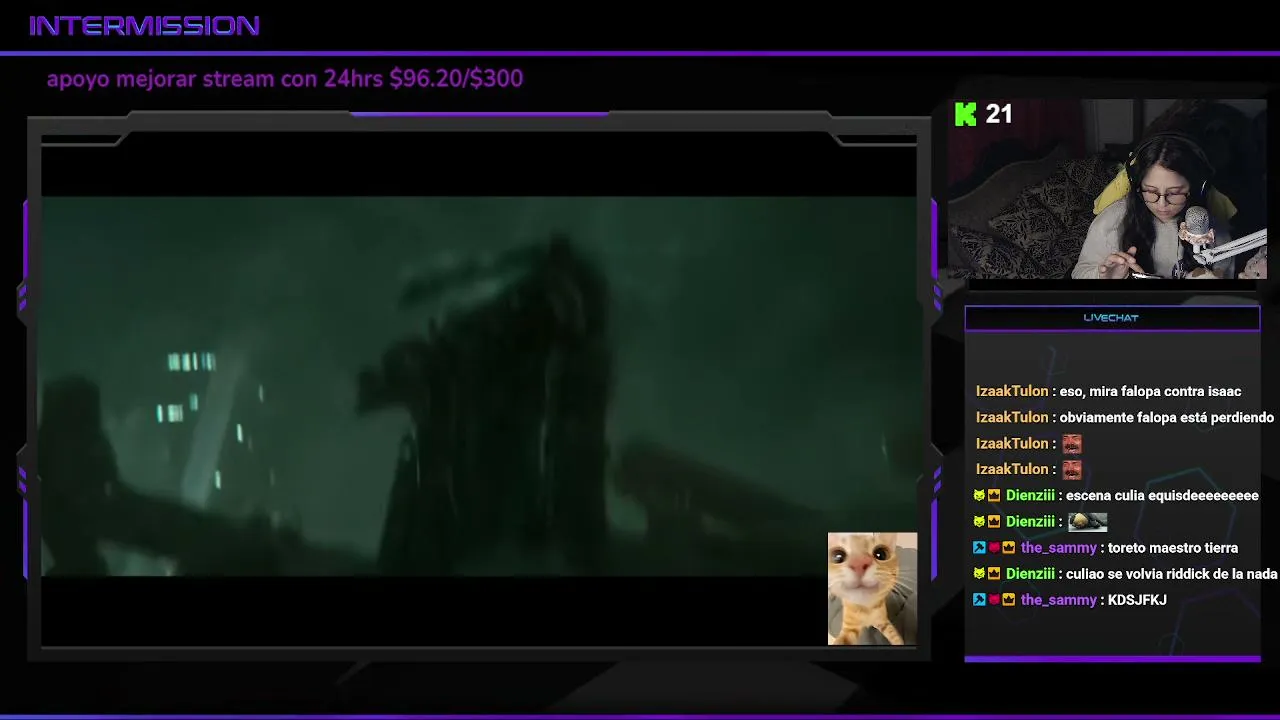Select the message "obviamente falopa está perdiendo"
Image resolution: width=1280 pixels, height=720 pixels.
pos(1166,418)
